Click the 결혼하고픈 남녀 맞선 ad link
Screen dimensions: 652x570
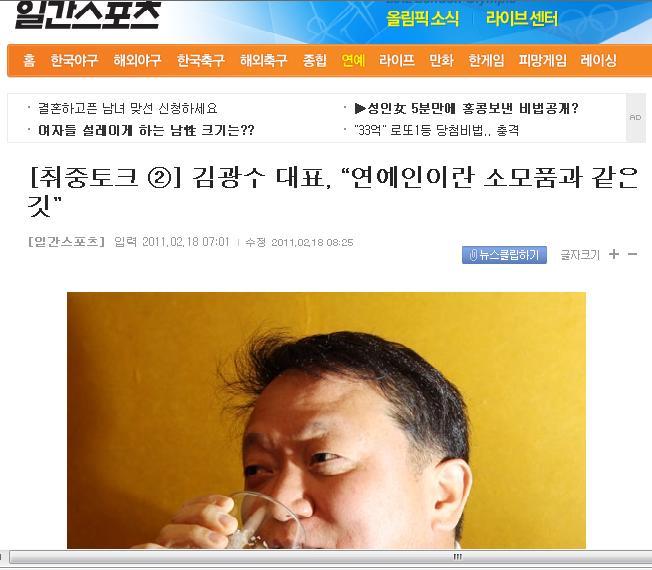128,109
